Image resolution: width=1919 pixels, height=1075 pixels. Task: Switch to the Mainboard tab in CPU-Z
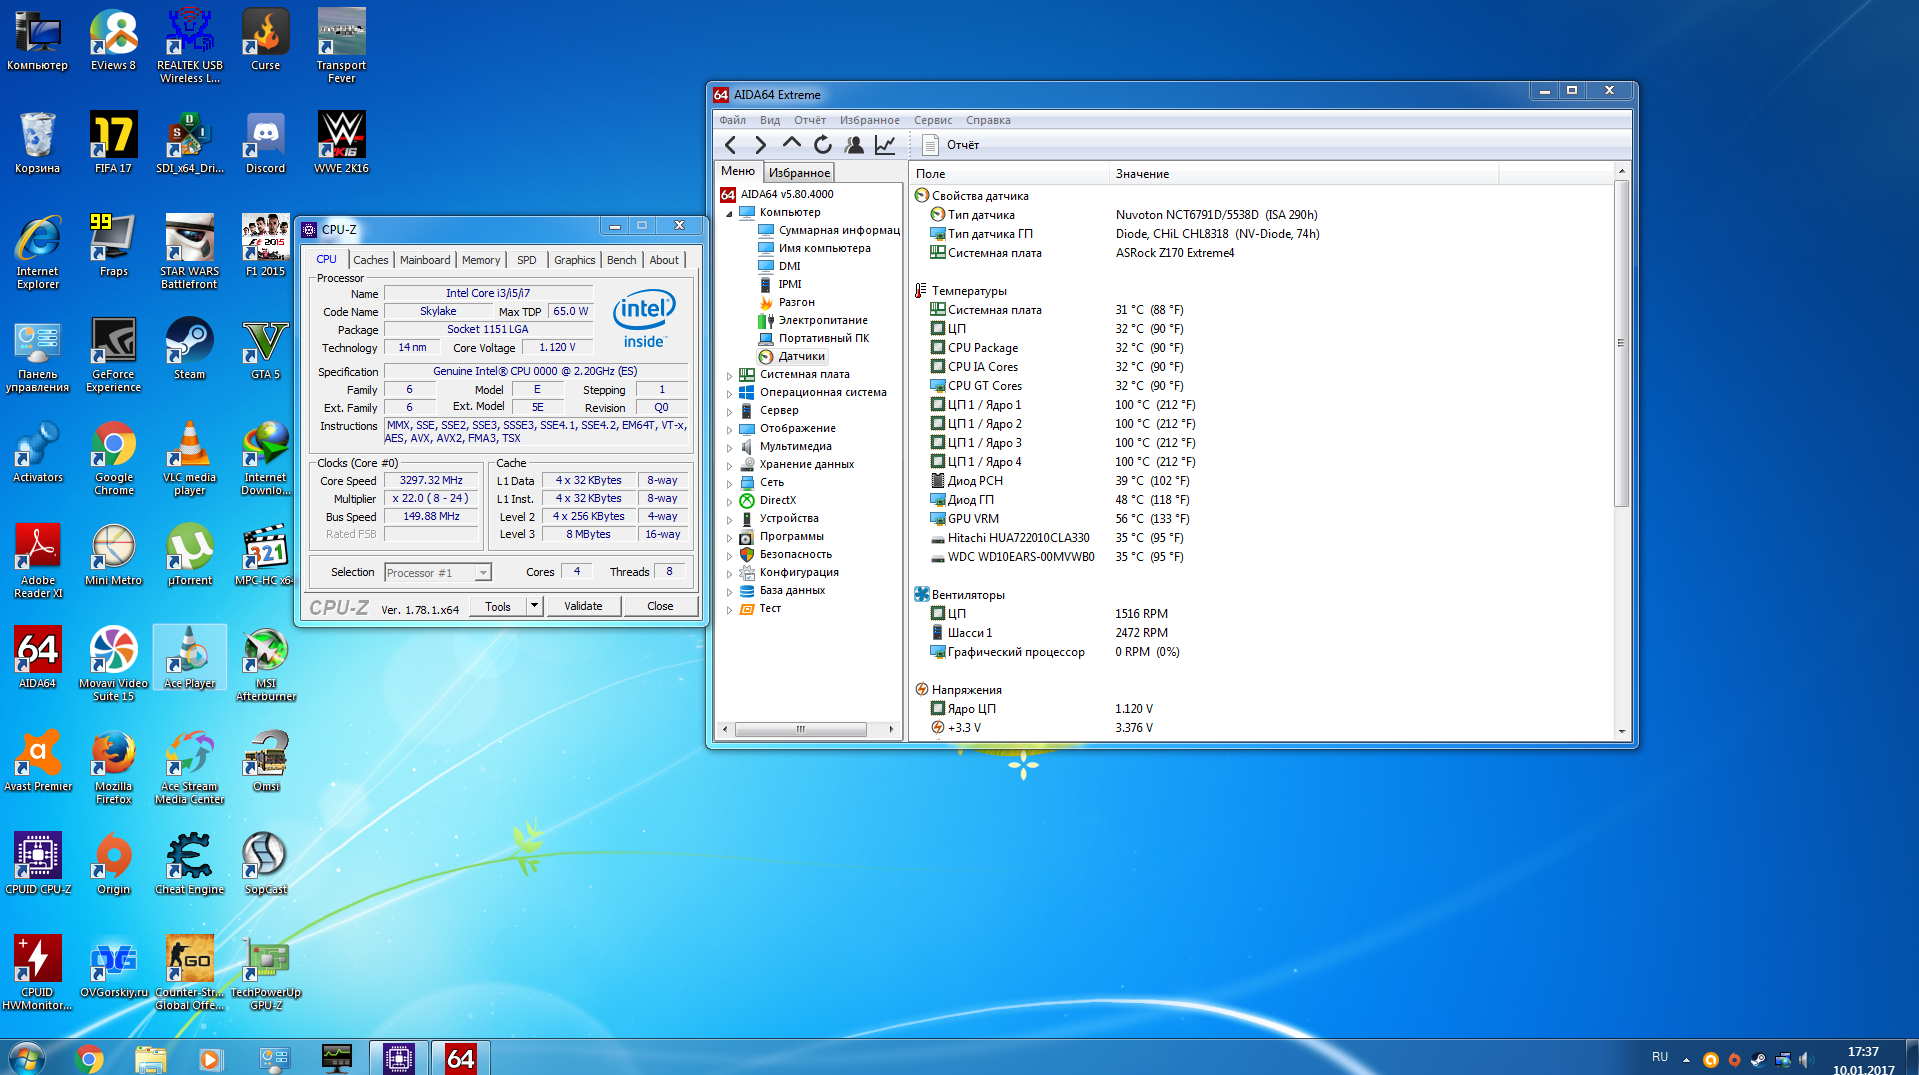[424, 260]
